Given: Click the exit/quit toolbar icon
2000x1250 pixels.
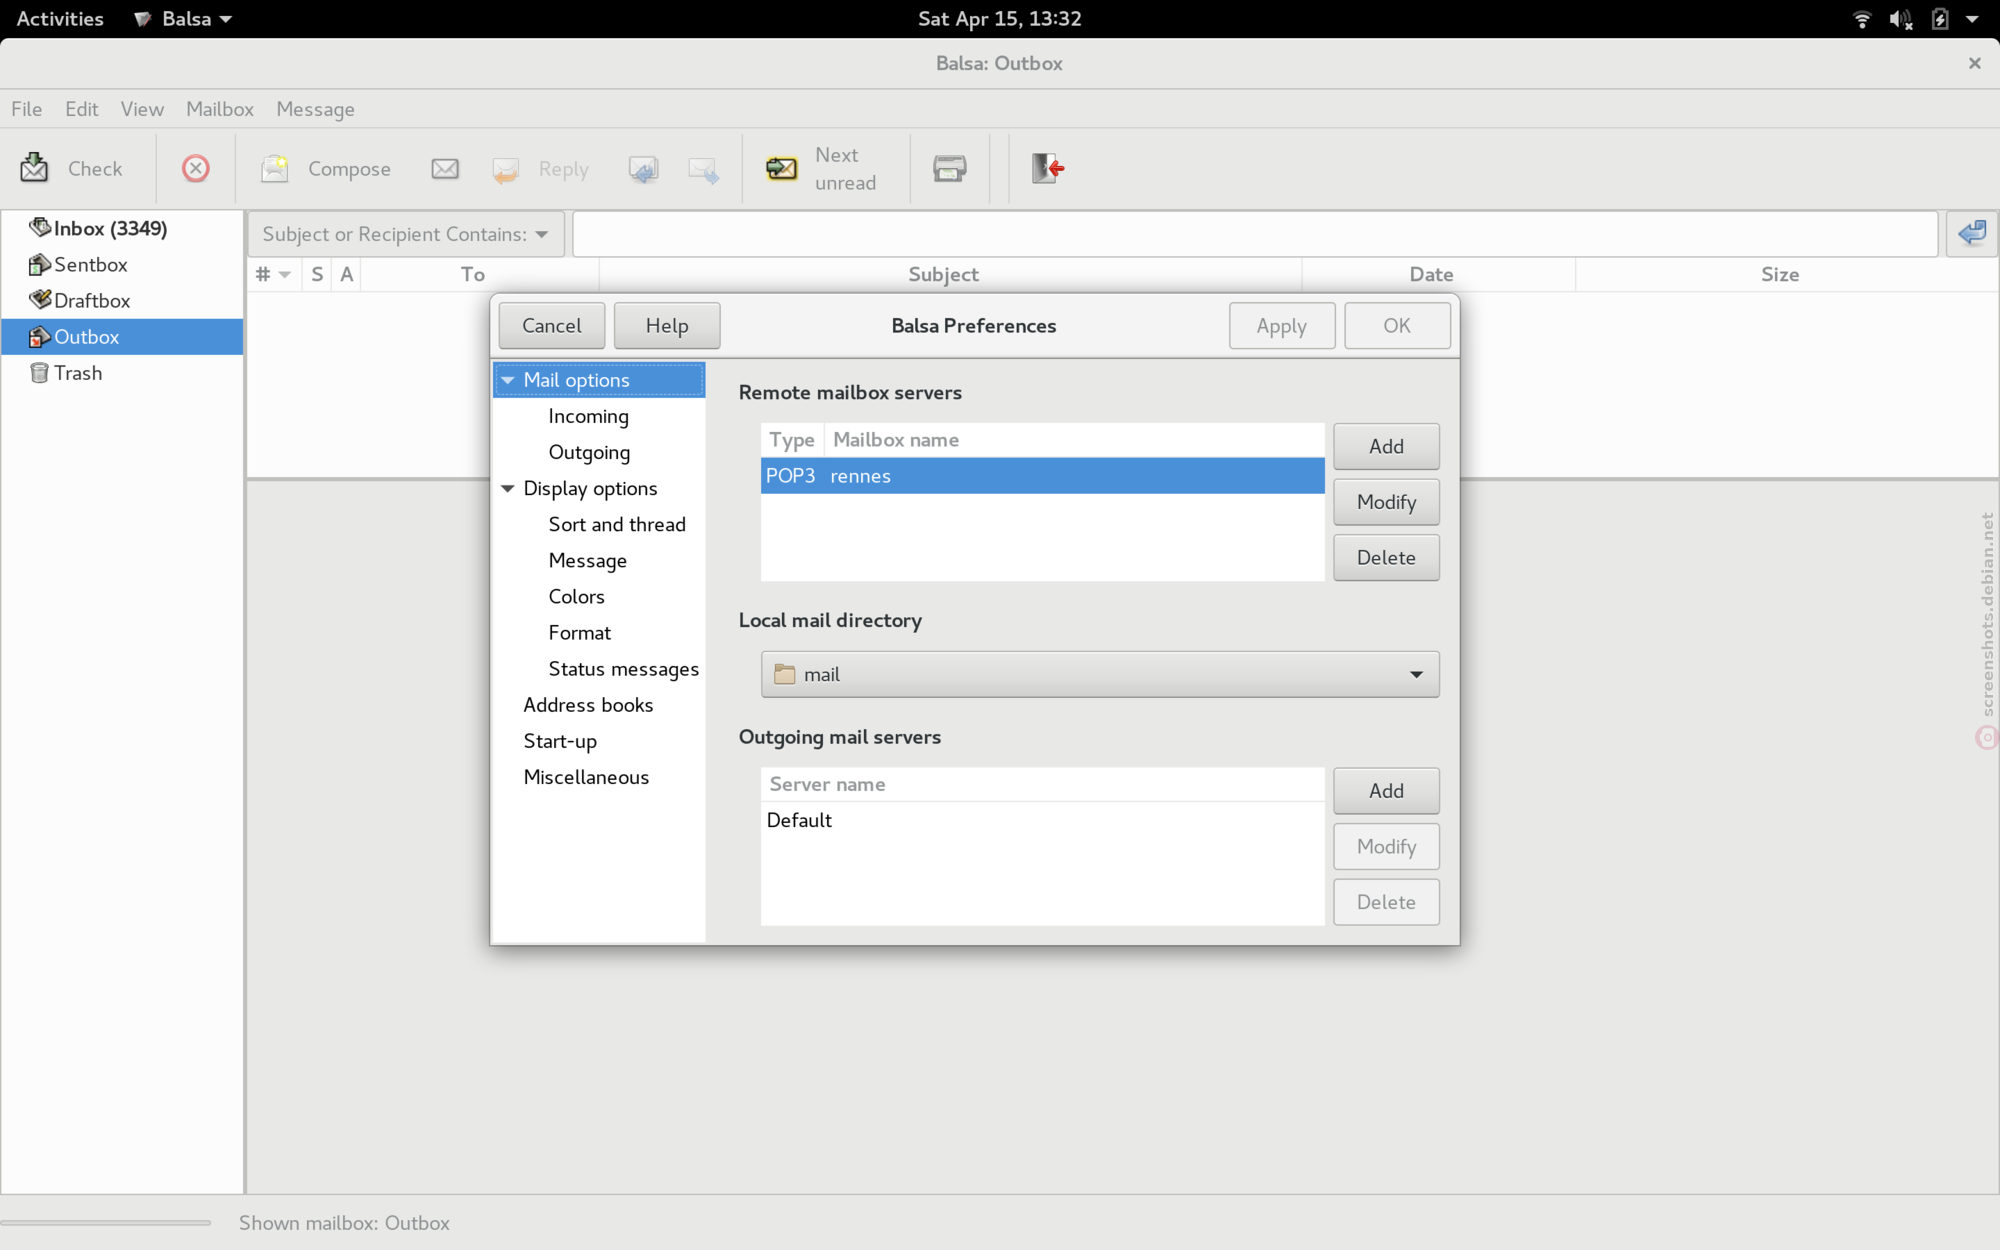Looking at the screenshot, I should (1047, 168).
